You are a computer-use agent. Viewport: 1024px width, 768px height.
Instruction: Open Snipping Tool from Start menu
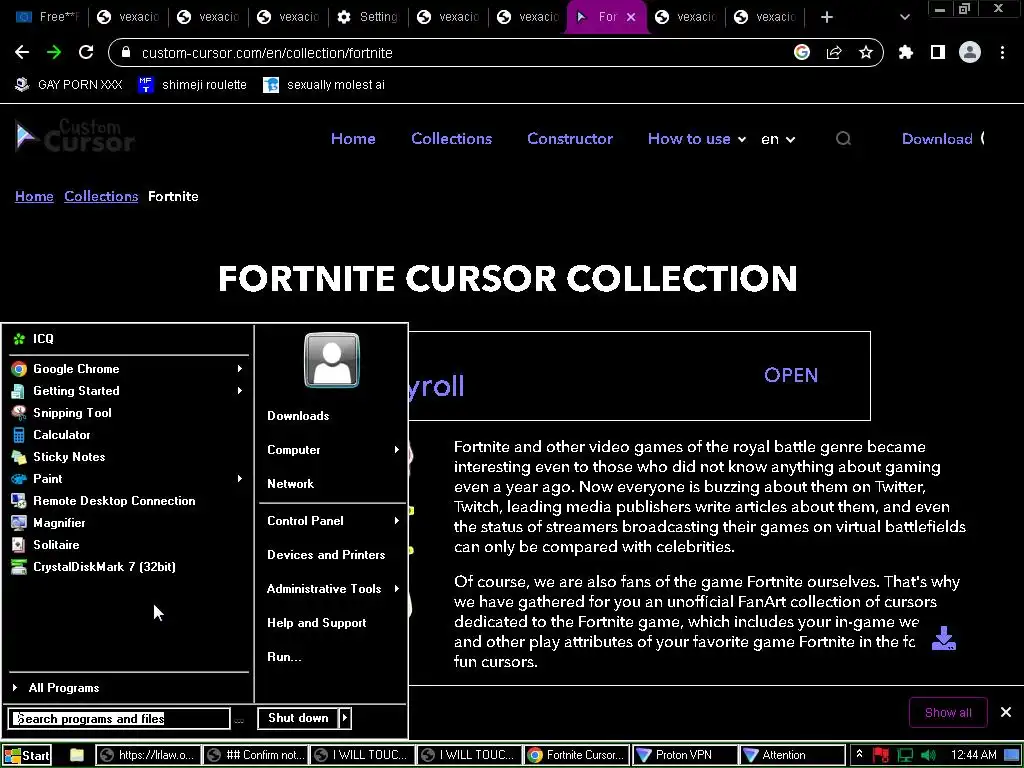click(129, 413)
